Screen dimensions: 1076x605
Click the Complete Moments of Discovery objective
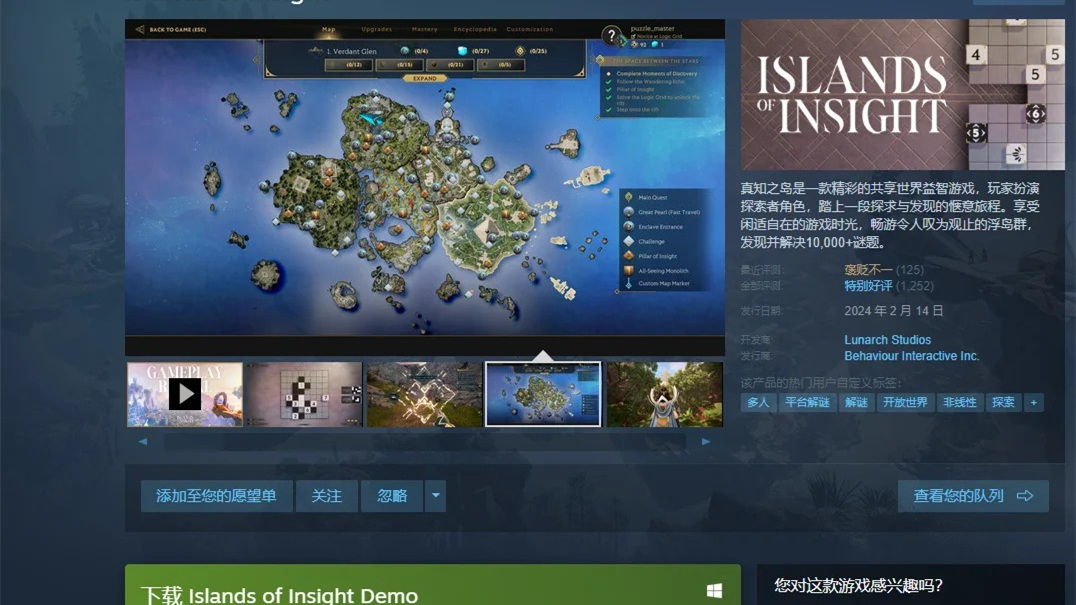click(x=656, y=73)
